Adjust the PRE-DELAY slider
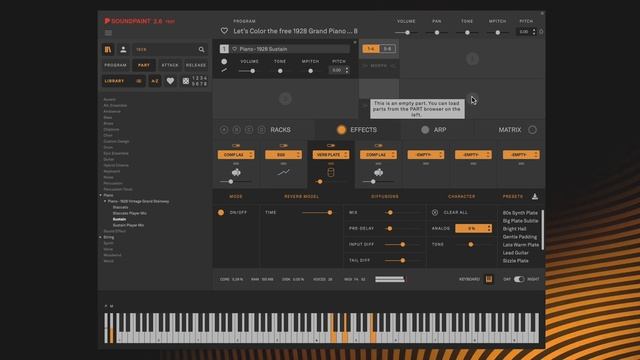 coord(402,228)
